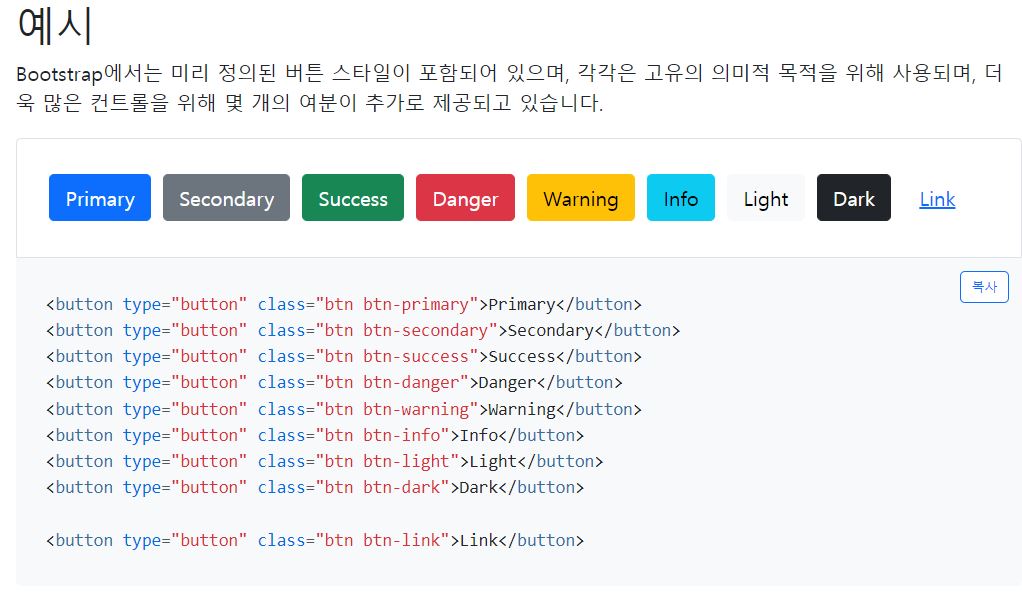Click the blue Primary button

[100, 198]
